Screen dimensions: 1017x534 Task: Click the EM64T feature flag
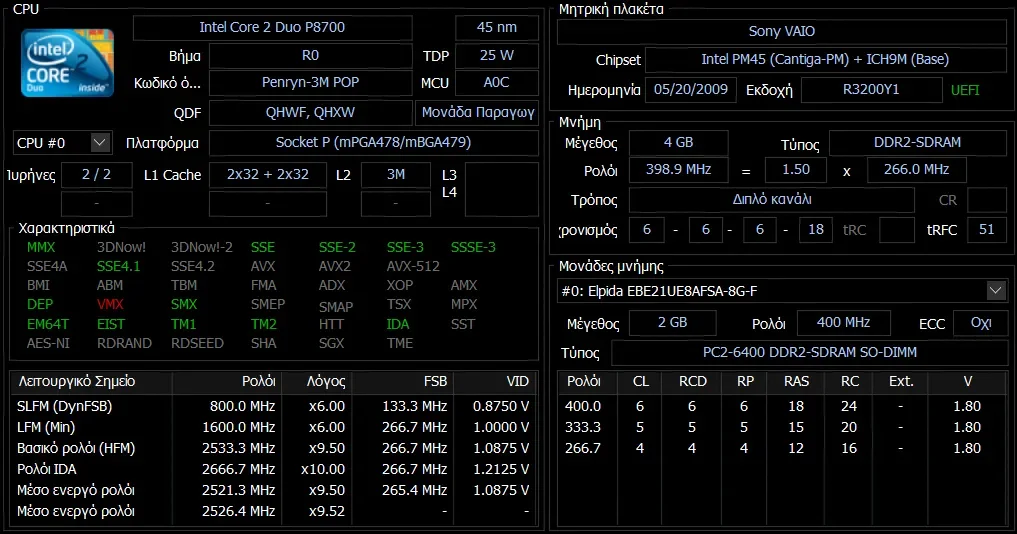(47, 324)
